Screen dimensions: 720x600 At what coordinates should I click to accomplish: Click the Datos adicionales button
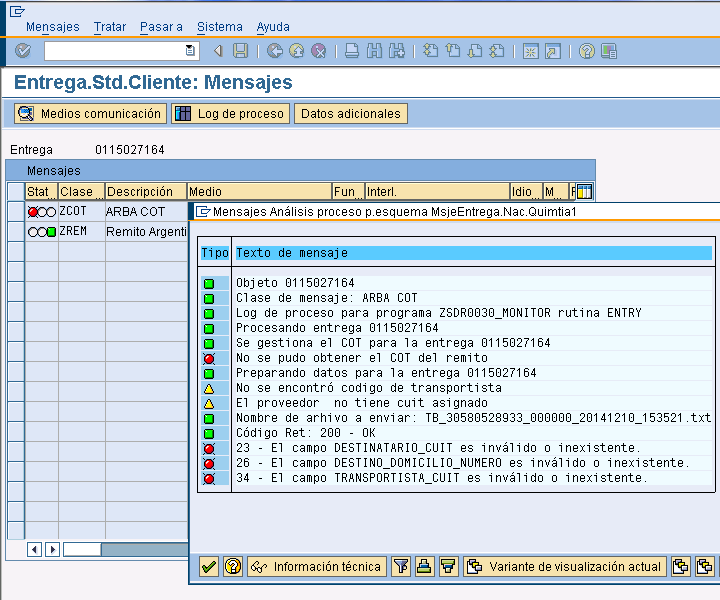pyautogui.click(x=351, y=113)
